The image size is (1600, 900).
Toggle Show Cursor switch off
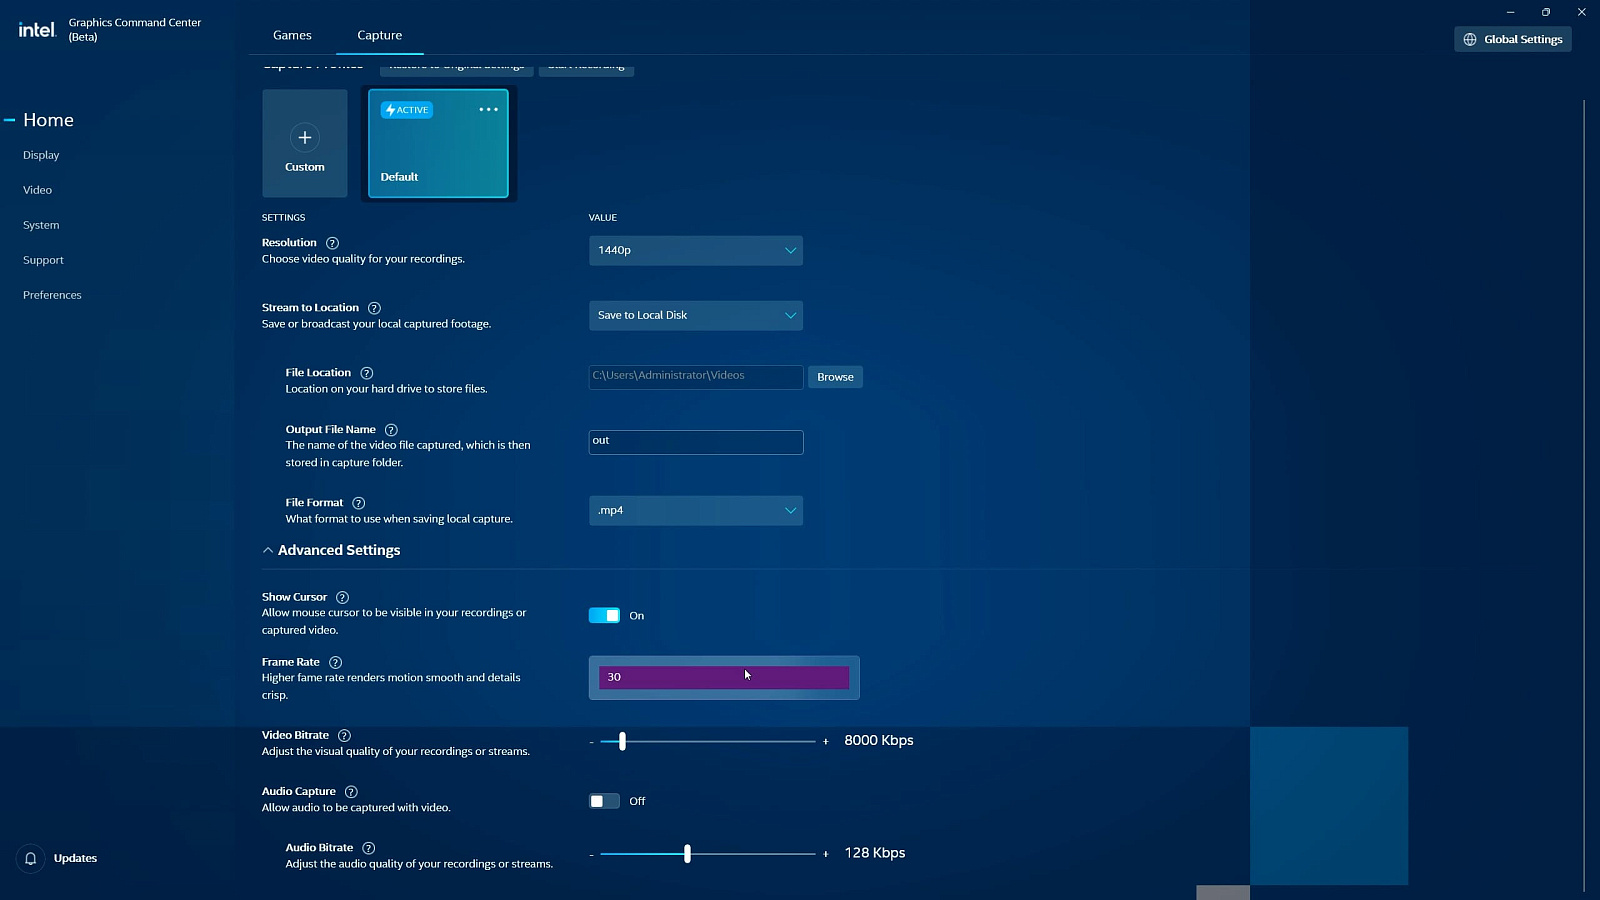[x=604, y=615]
